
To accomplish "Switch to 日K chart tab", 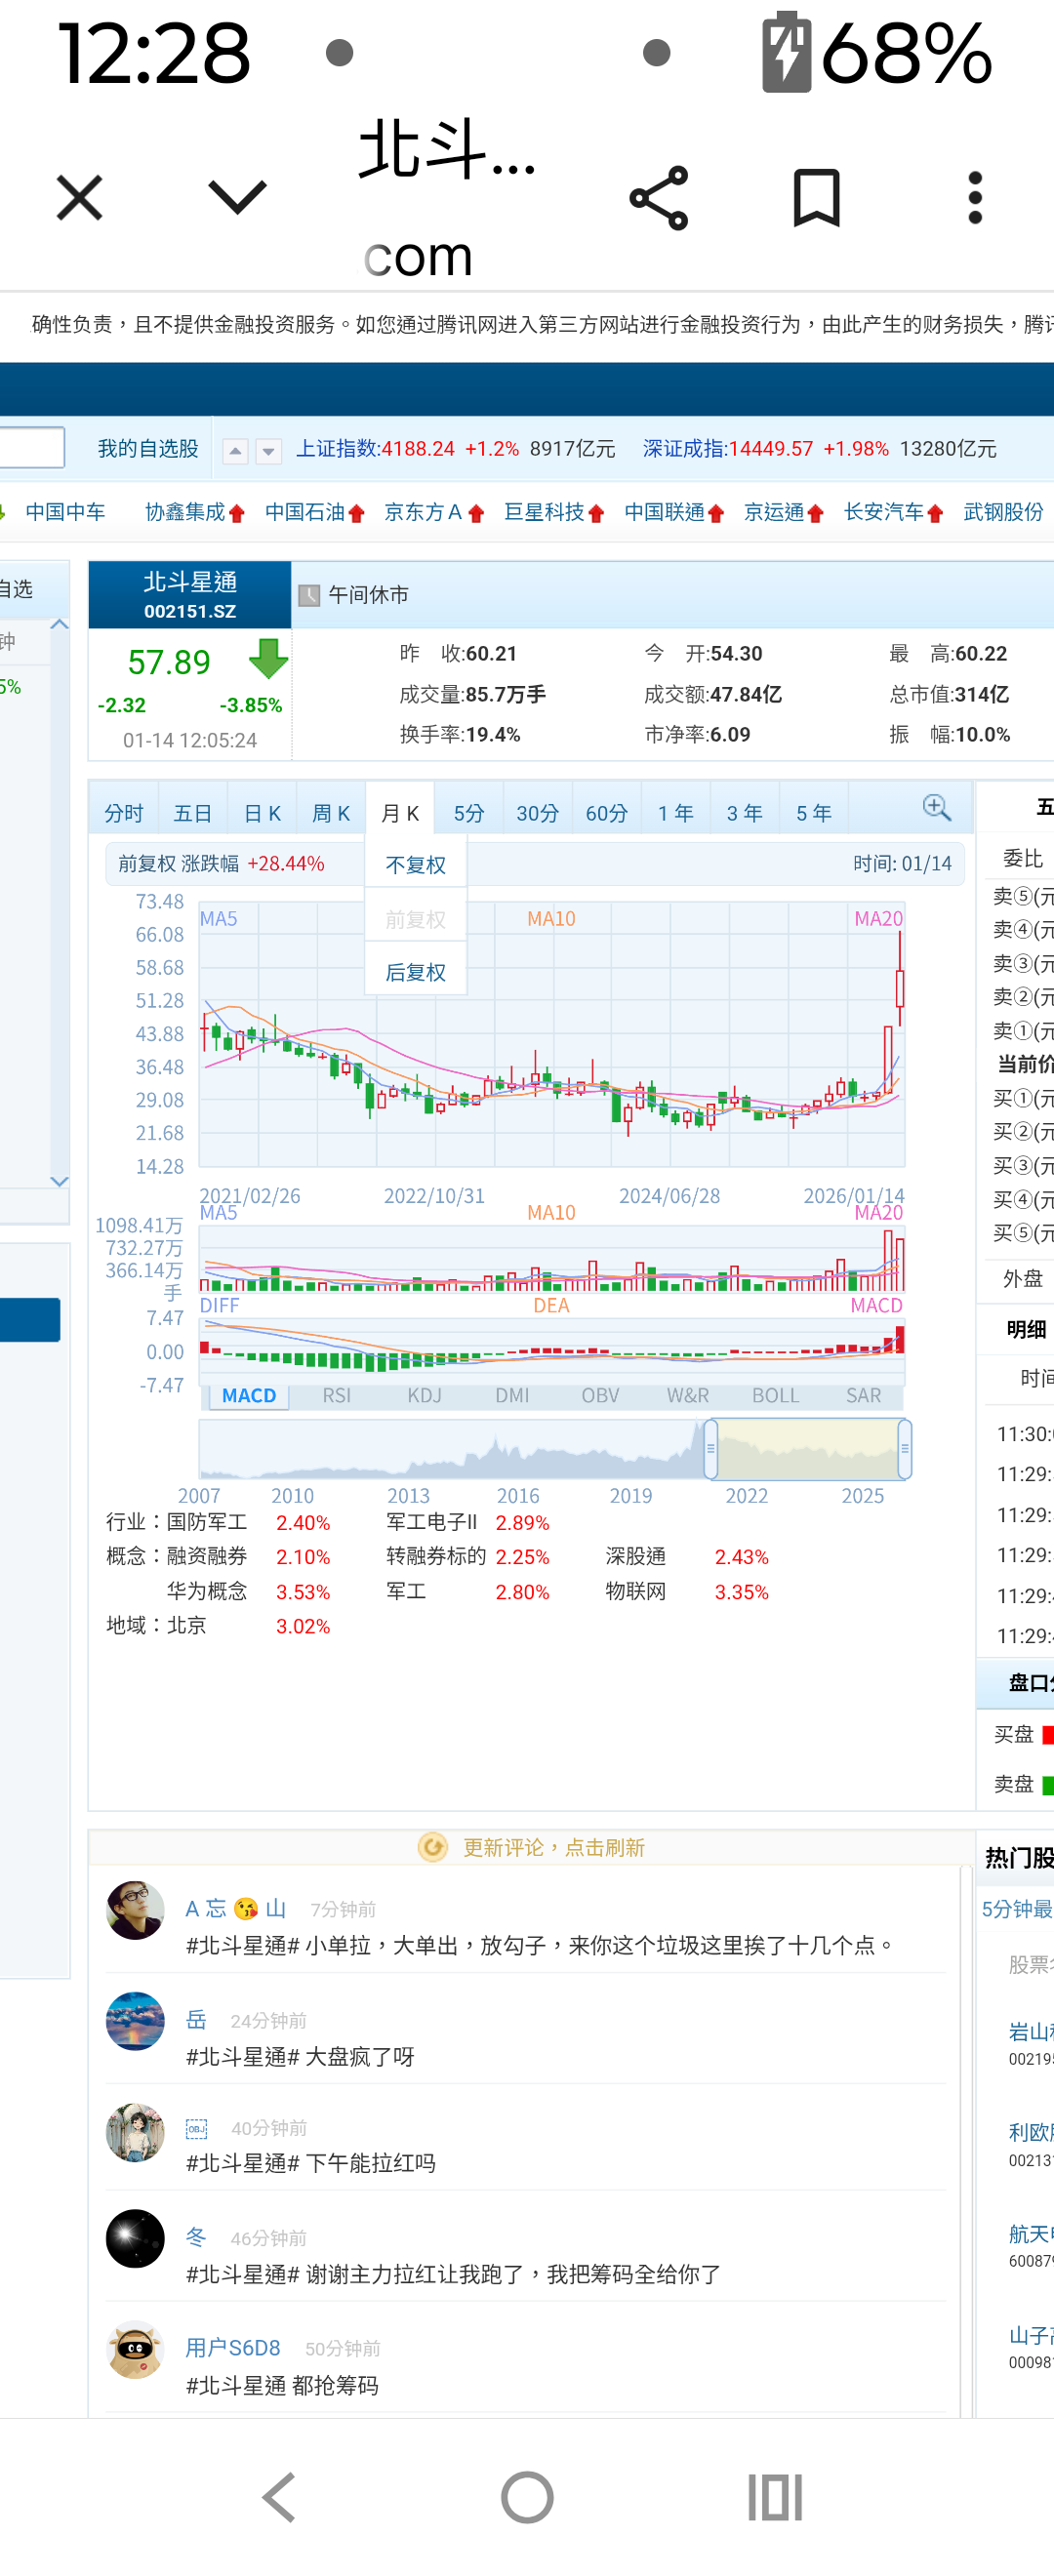I will tap(262, 813).
